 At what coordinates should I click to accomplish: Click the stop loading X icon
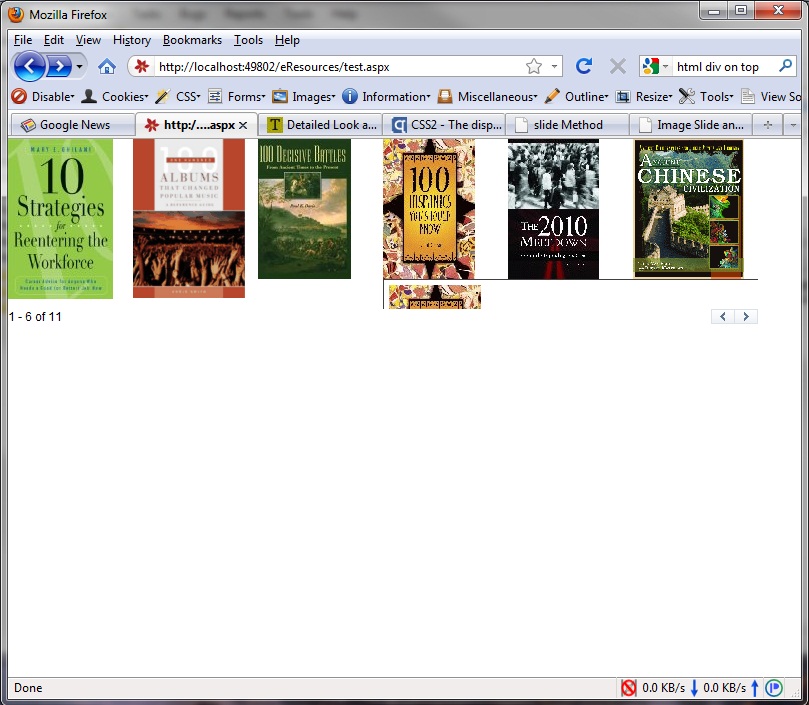(x=618, y=67)
